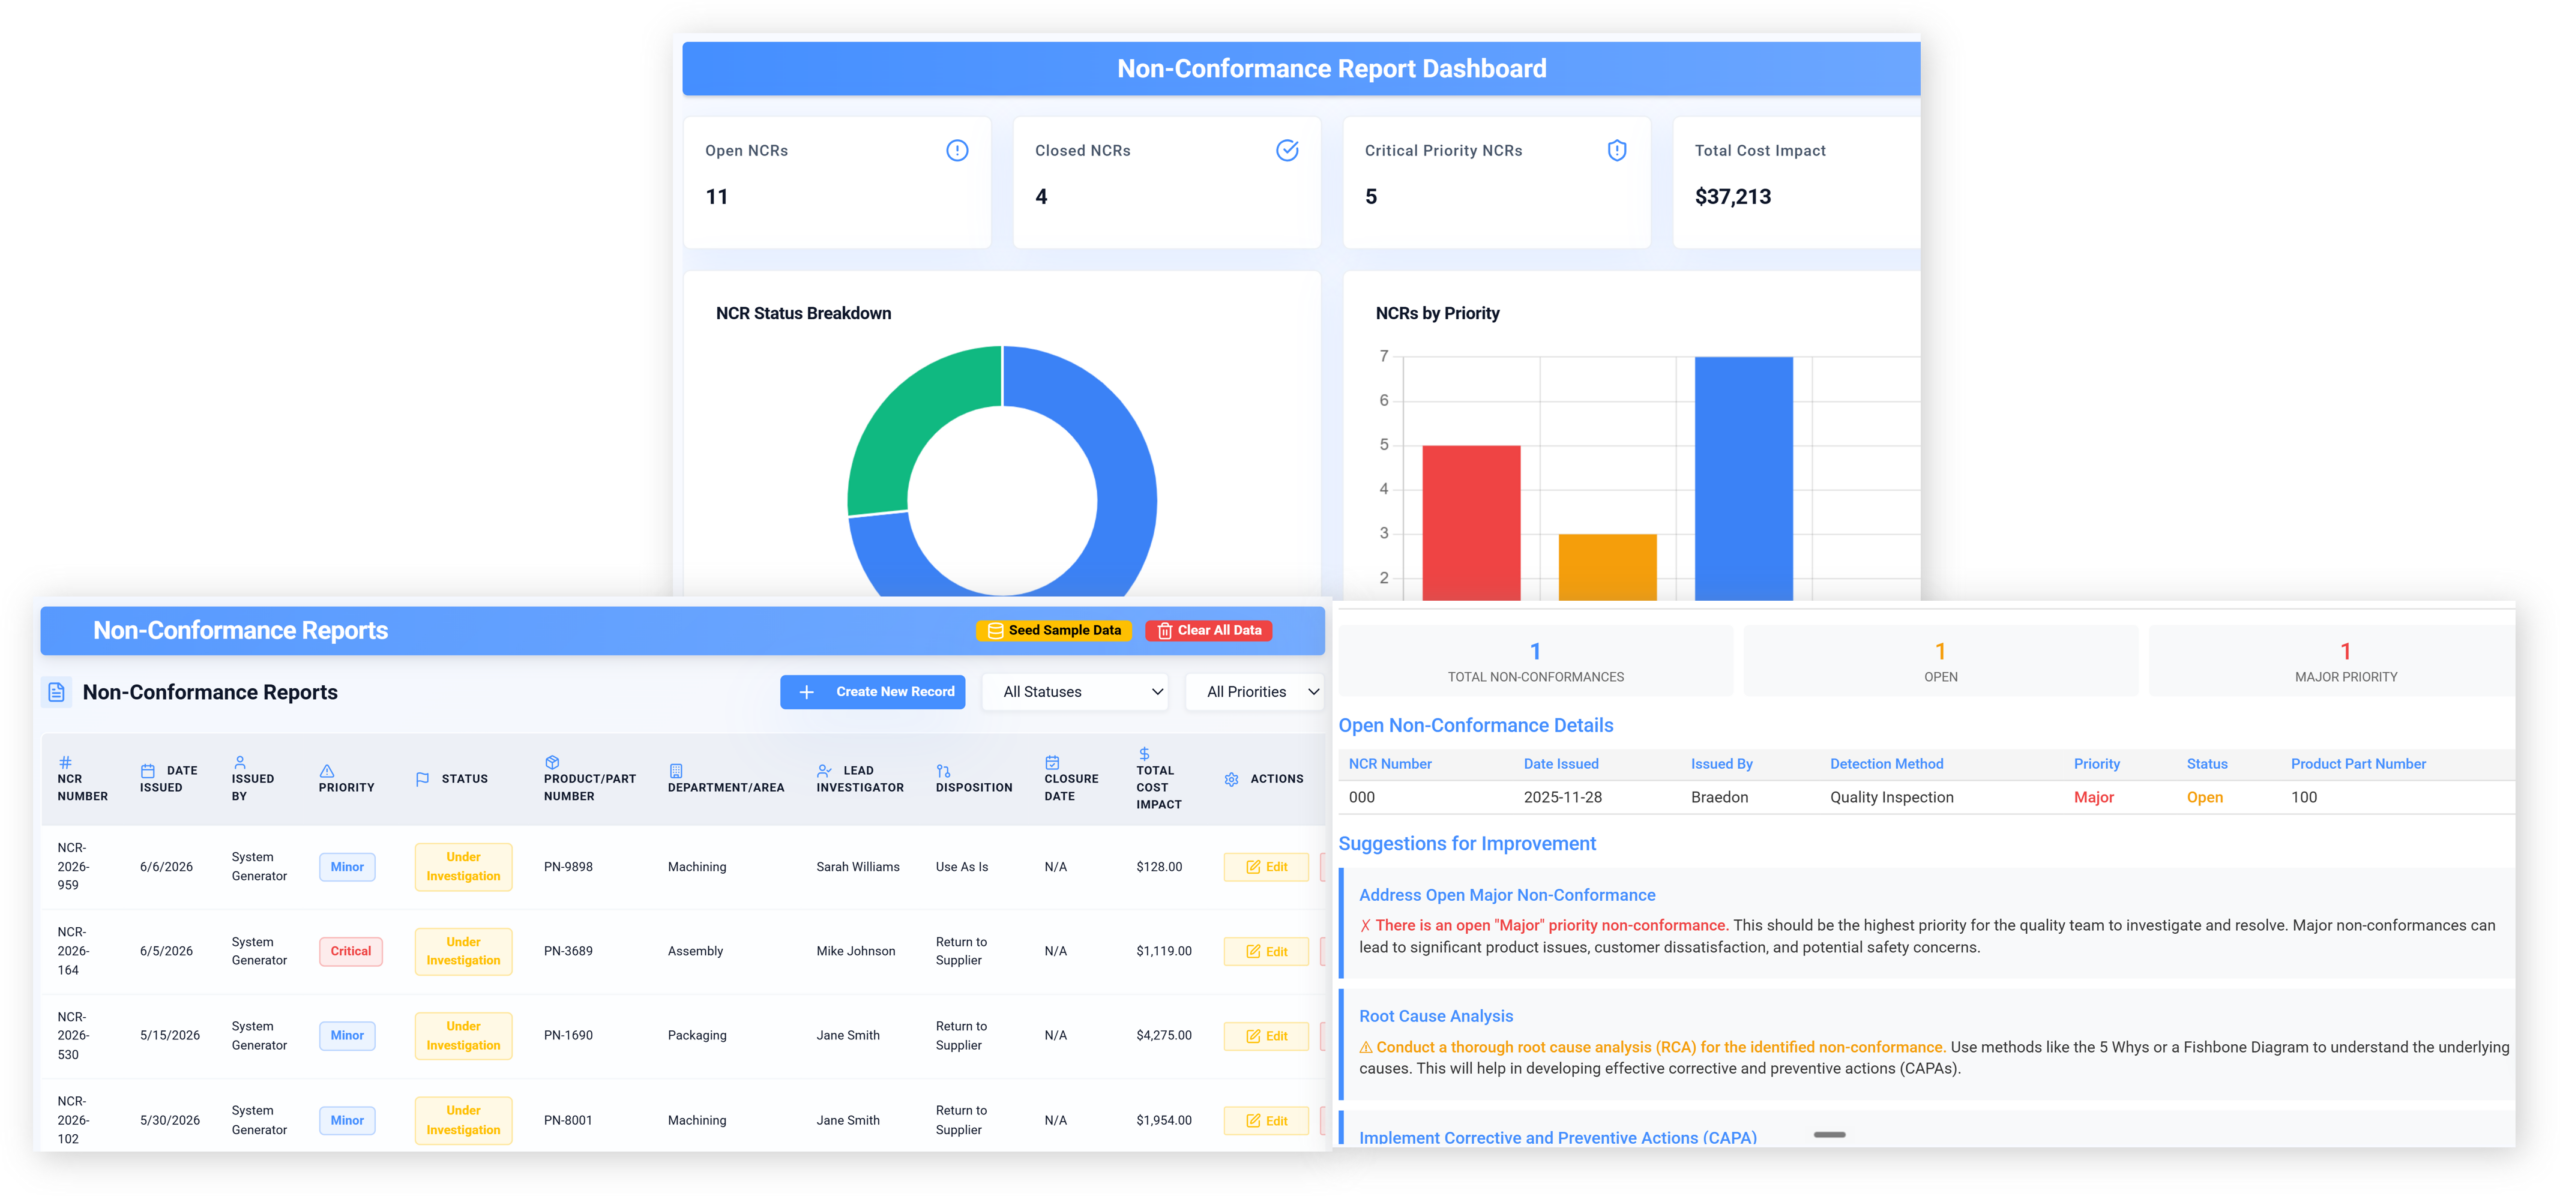
Task: Click the warning triangle icon in Priority header
Action: [327, 771]
